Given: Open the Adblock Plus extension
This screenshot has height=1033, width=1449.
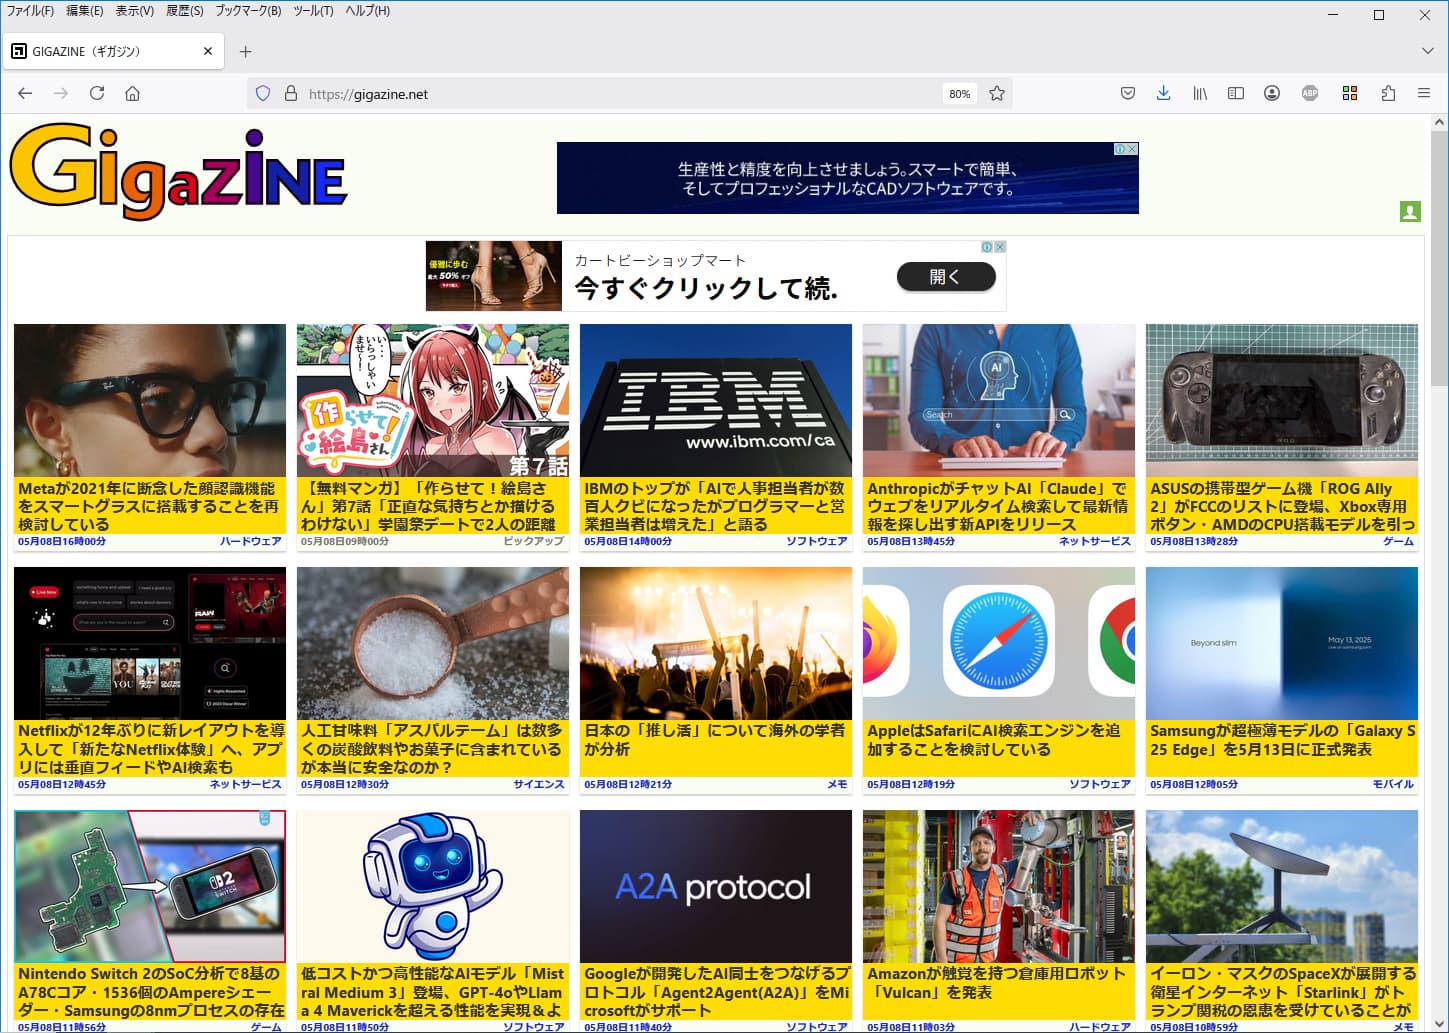Looking at the screenshot, I should (1310, 93).
